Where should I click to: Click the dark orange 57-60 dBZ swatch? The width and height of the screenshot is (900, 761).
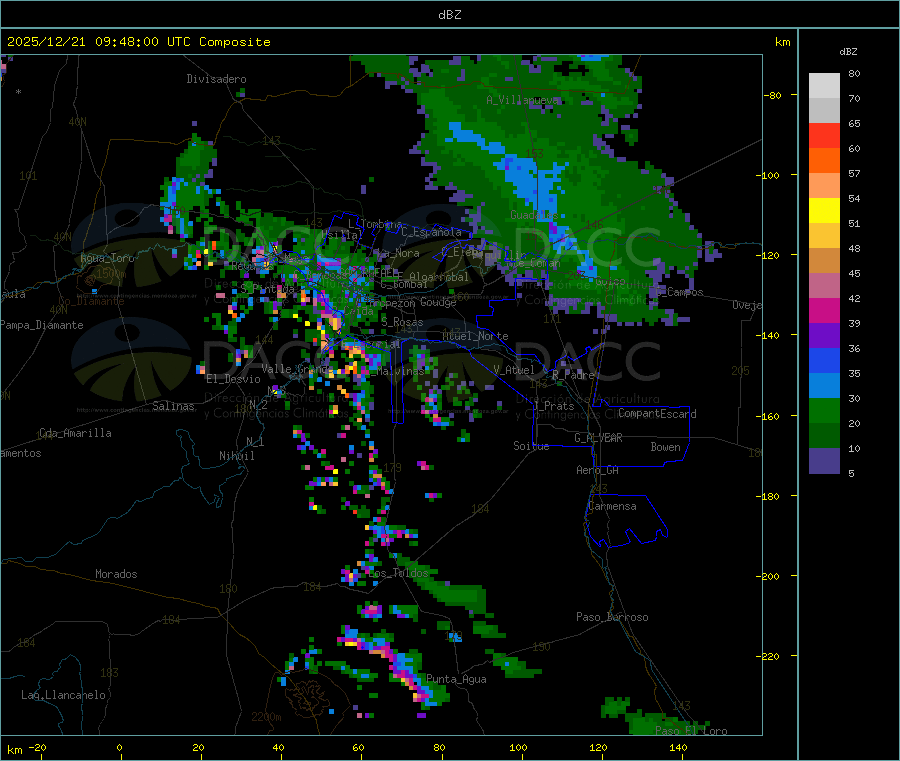click(x=824, y=161)
